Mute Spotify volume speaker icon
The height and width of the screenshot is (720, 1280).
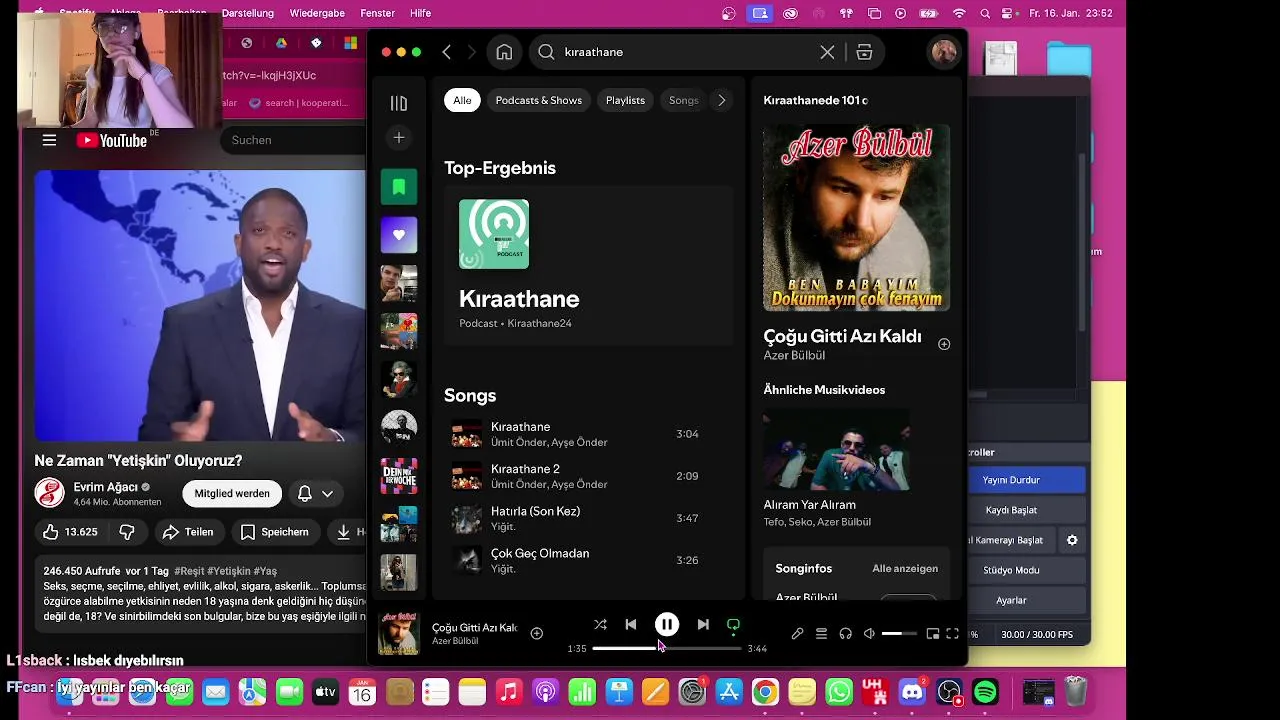coord(869,634)
